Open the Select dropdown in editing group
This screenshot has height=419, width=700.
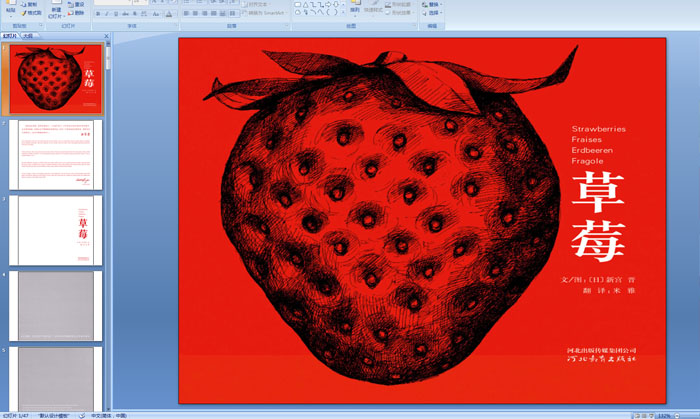tap(432, 13)
